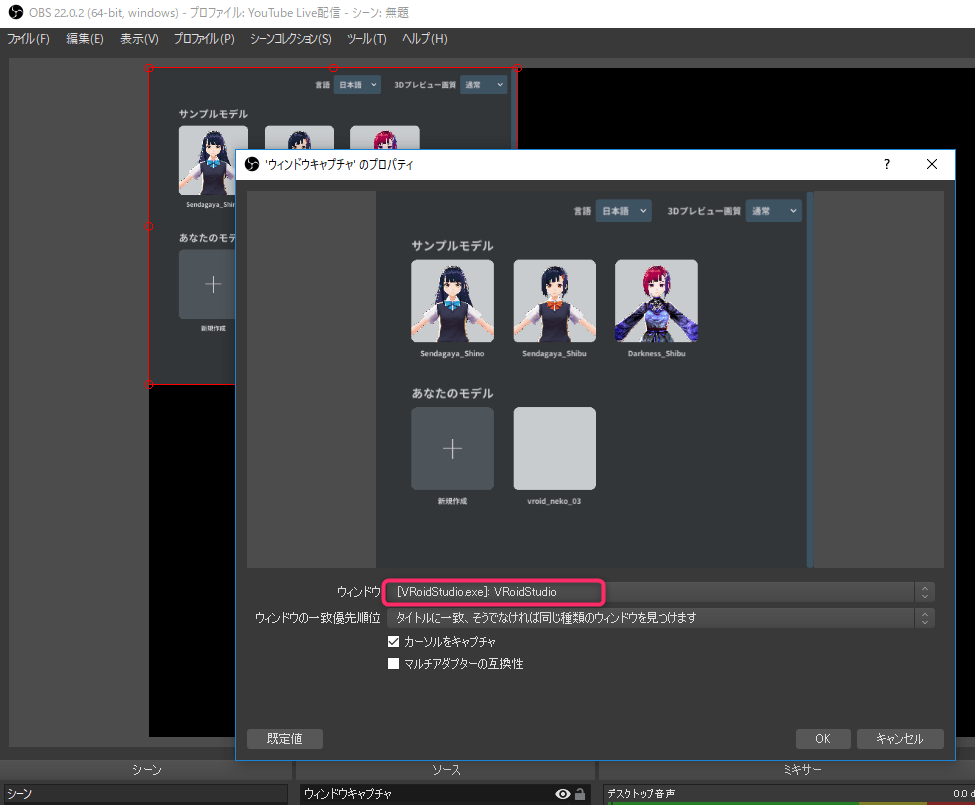Expand the 3Dプレビュー画質 通常 dropdown in dialog
Viewport: 975px width, 805px height.
coord(775,211)
